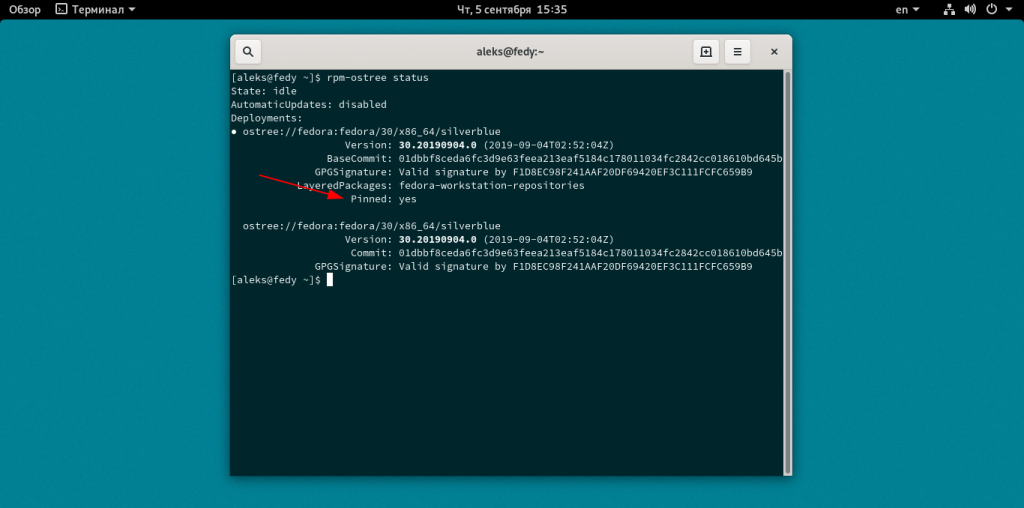Open a new terminal tab

click(x=706, y=52)
